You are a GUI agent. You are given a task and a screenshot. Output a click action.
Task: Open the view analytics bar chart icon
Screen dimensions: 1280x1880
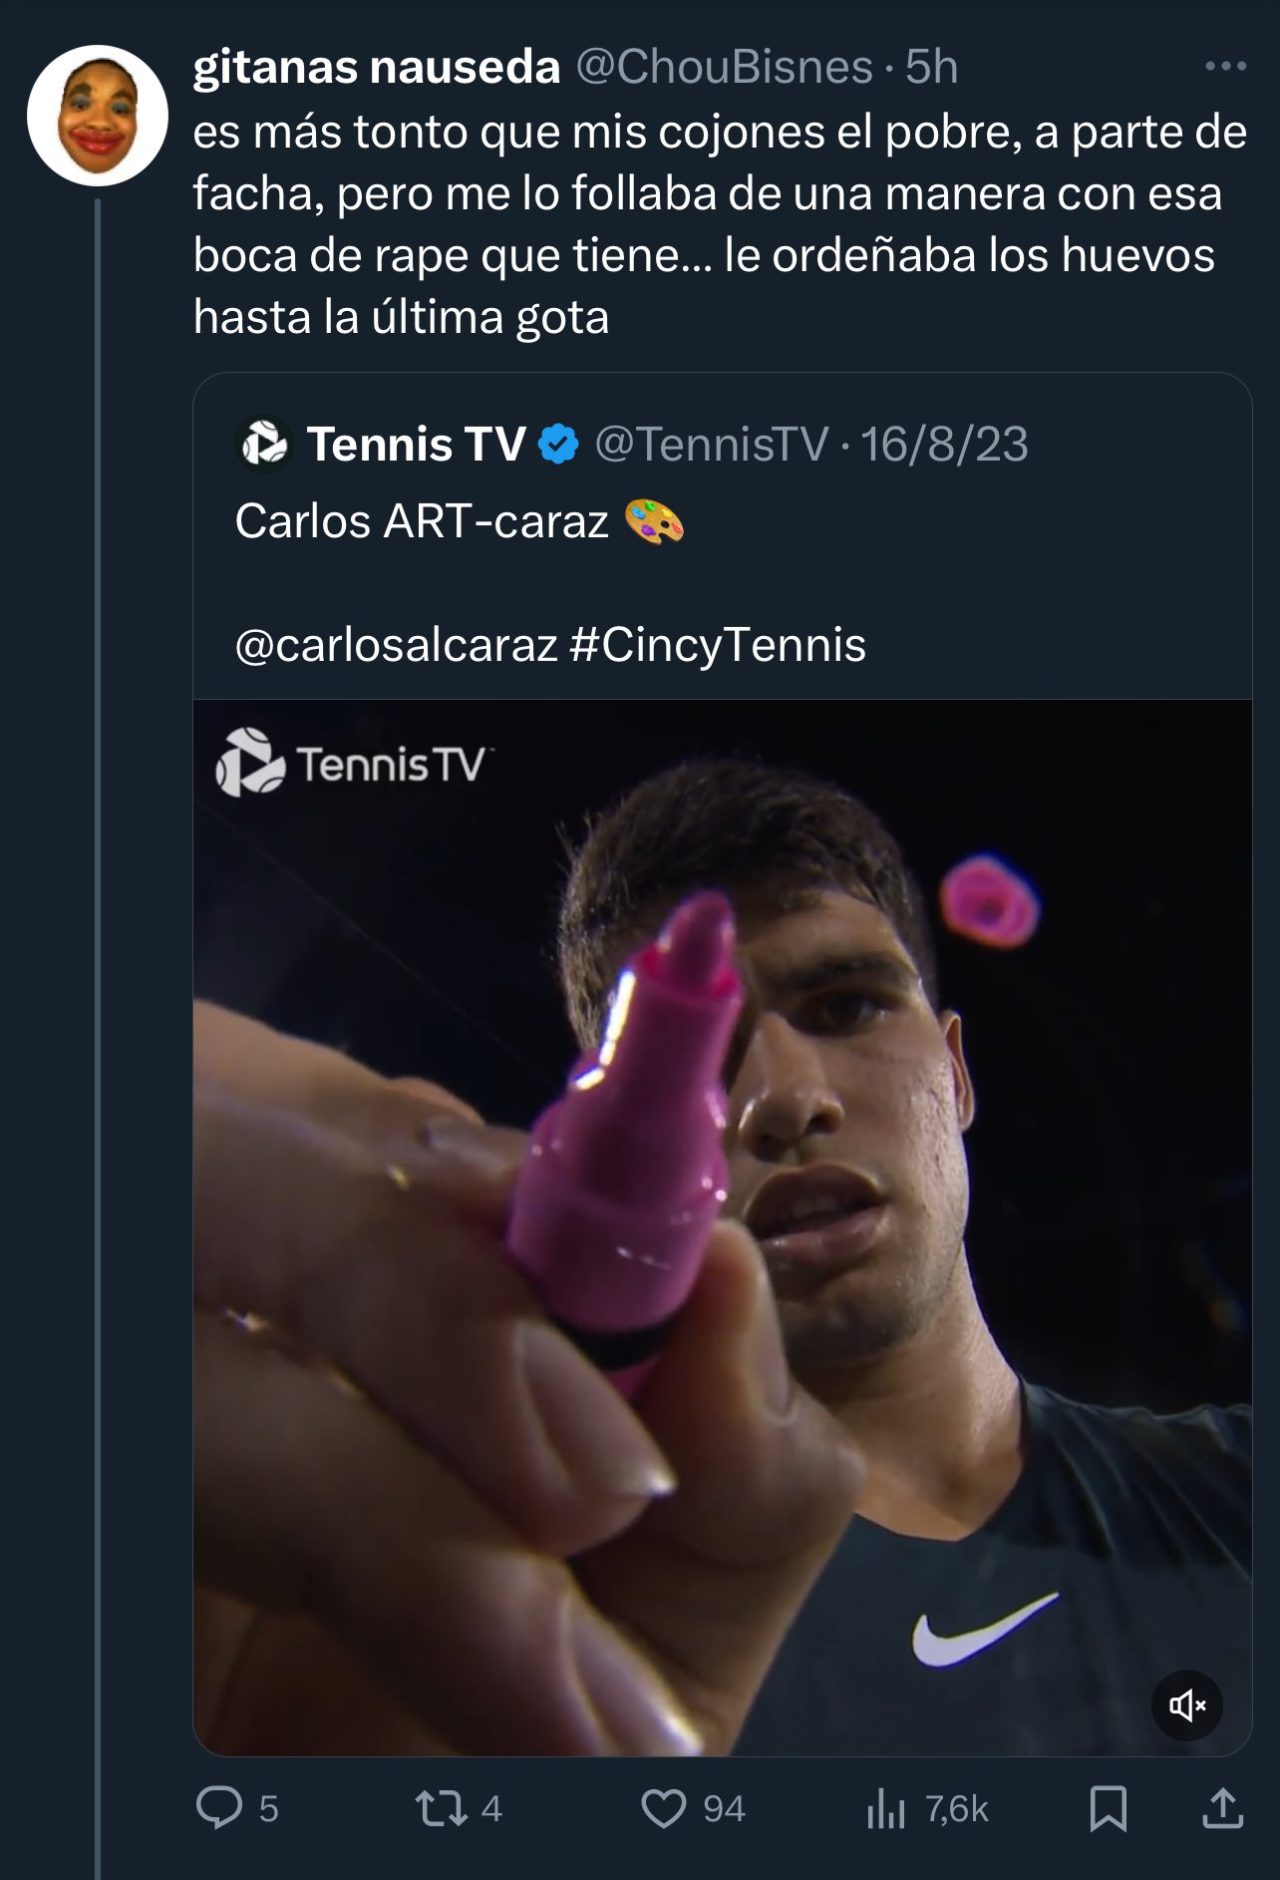(886, 1807)
